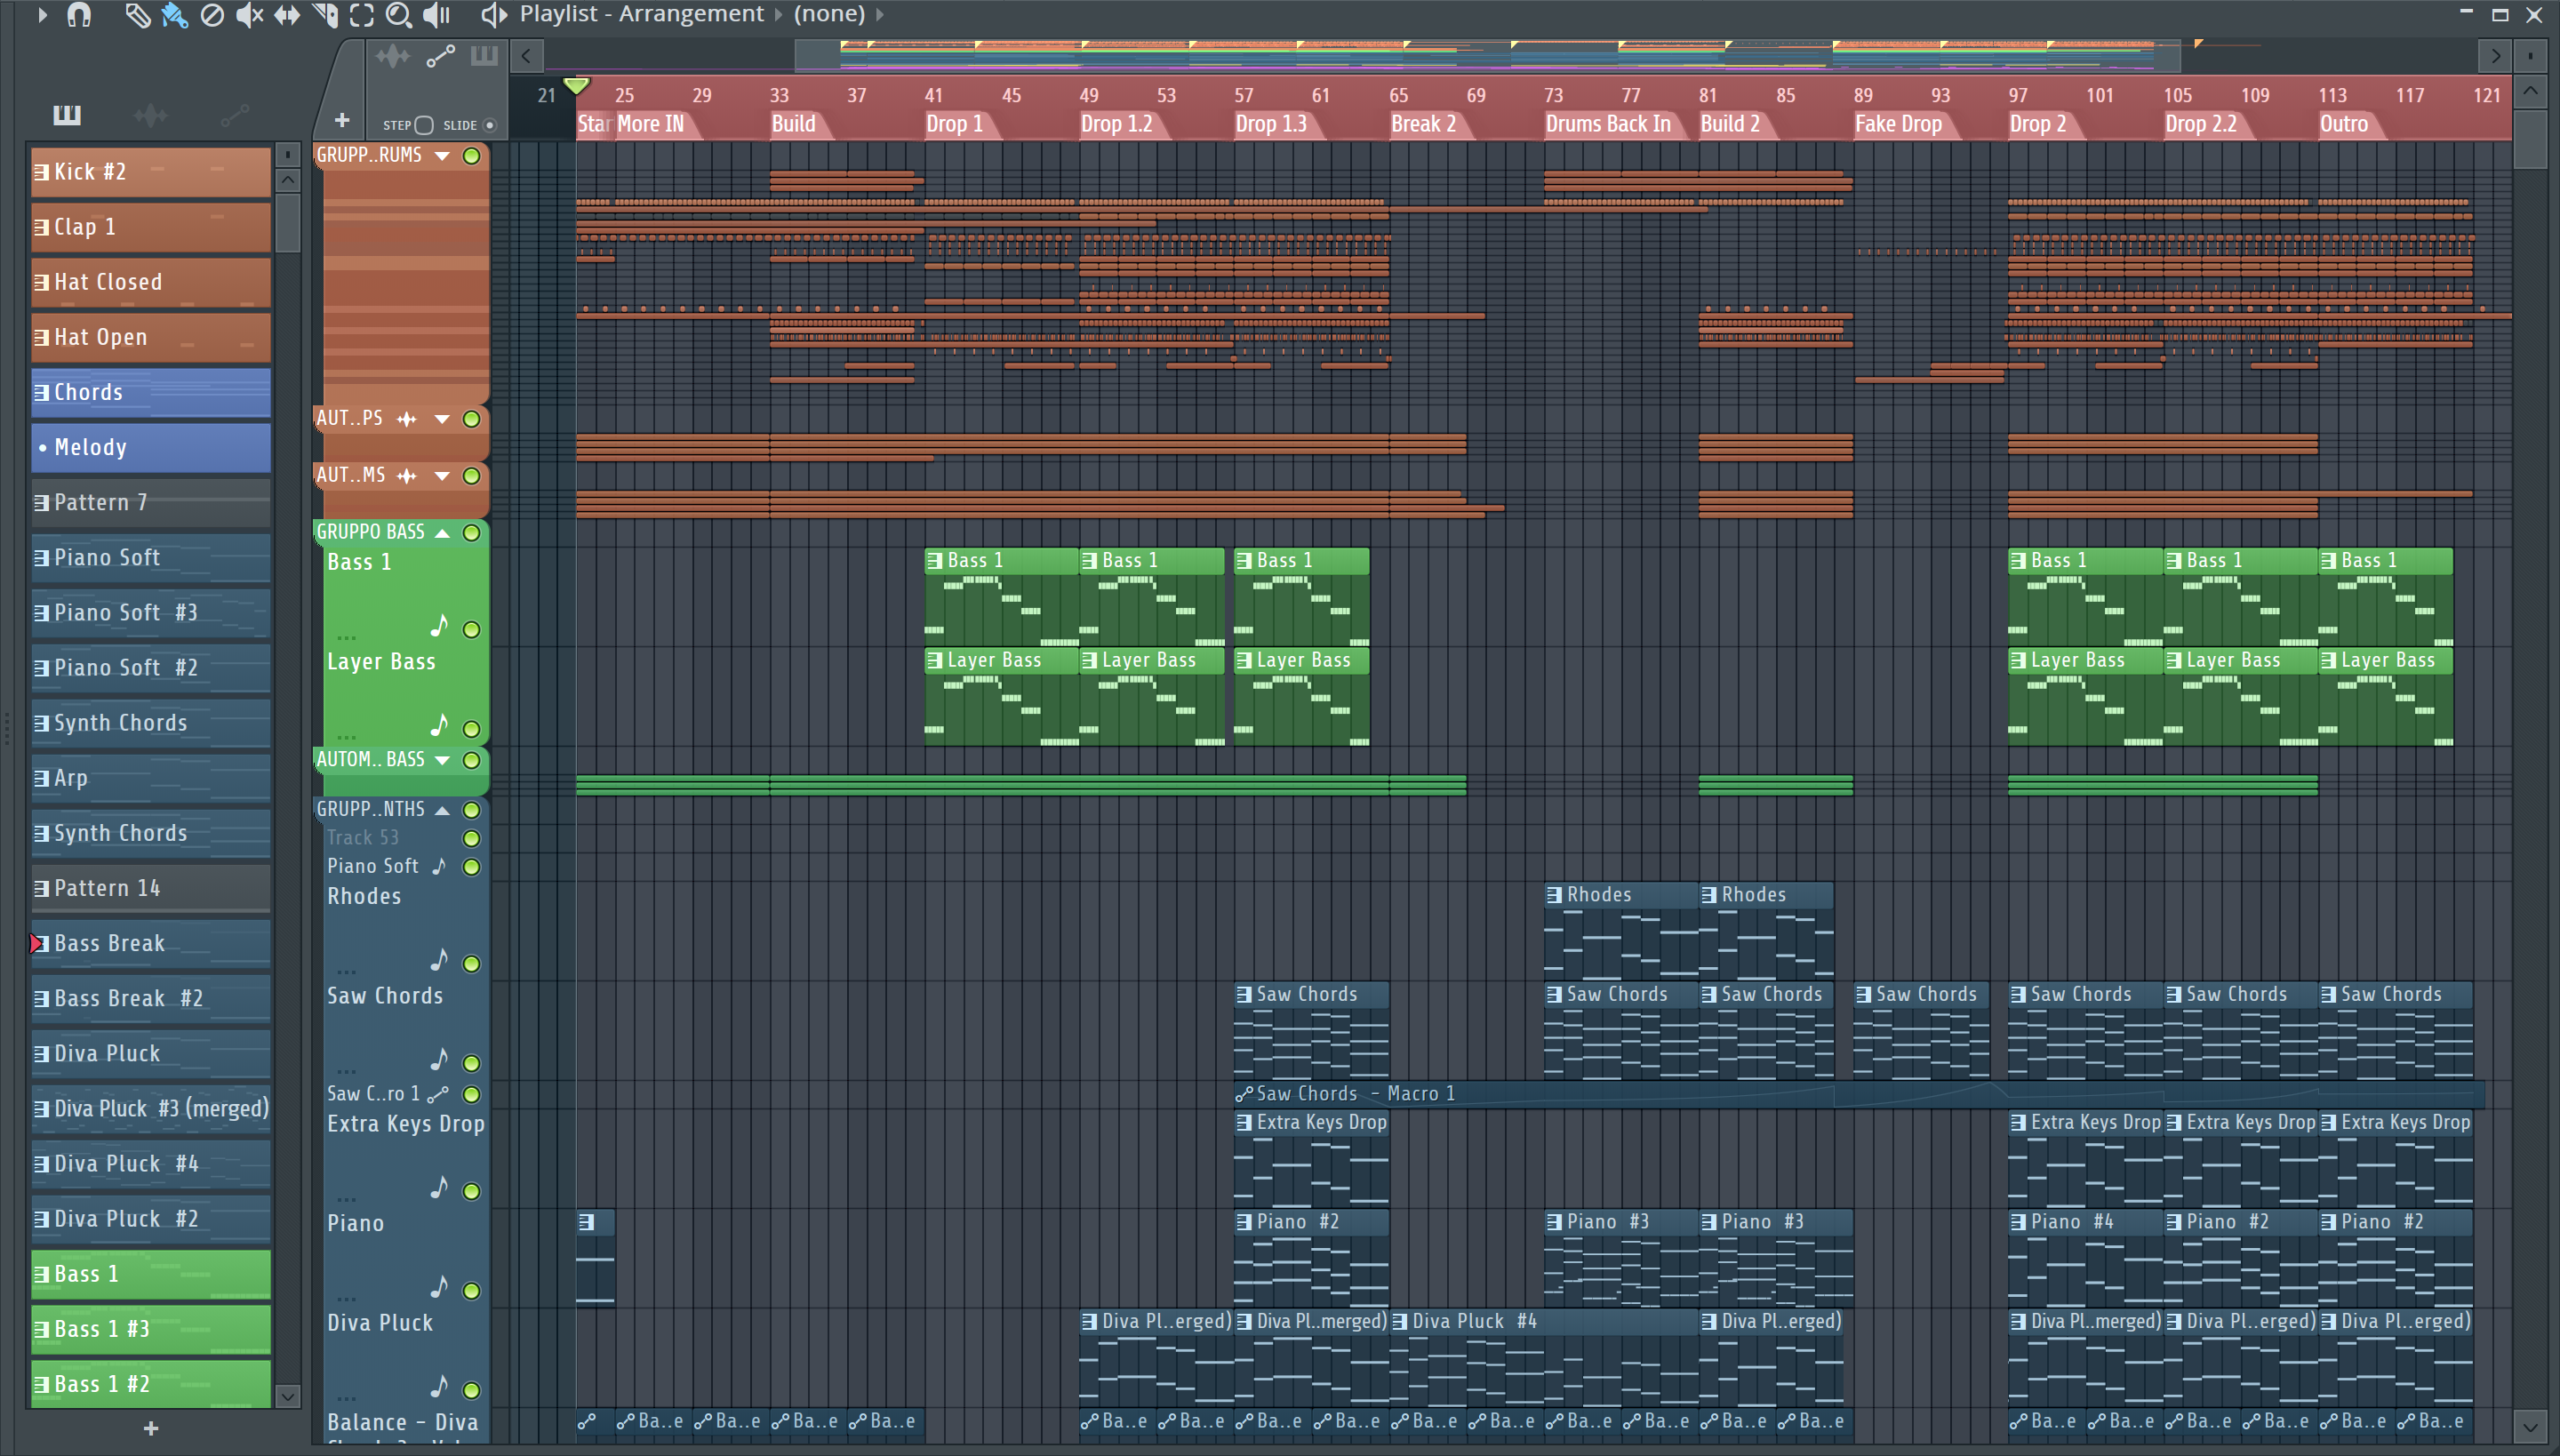Select the Bass Break pattern
The image size is (2560, 1456).
point(151,943)
